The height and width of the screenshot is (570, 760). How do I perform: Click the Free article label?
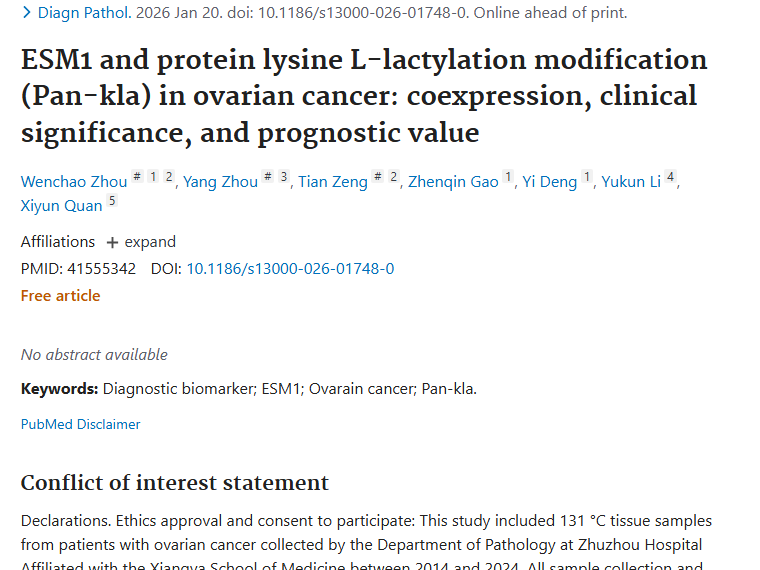click(x=60, y=296)
